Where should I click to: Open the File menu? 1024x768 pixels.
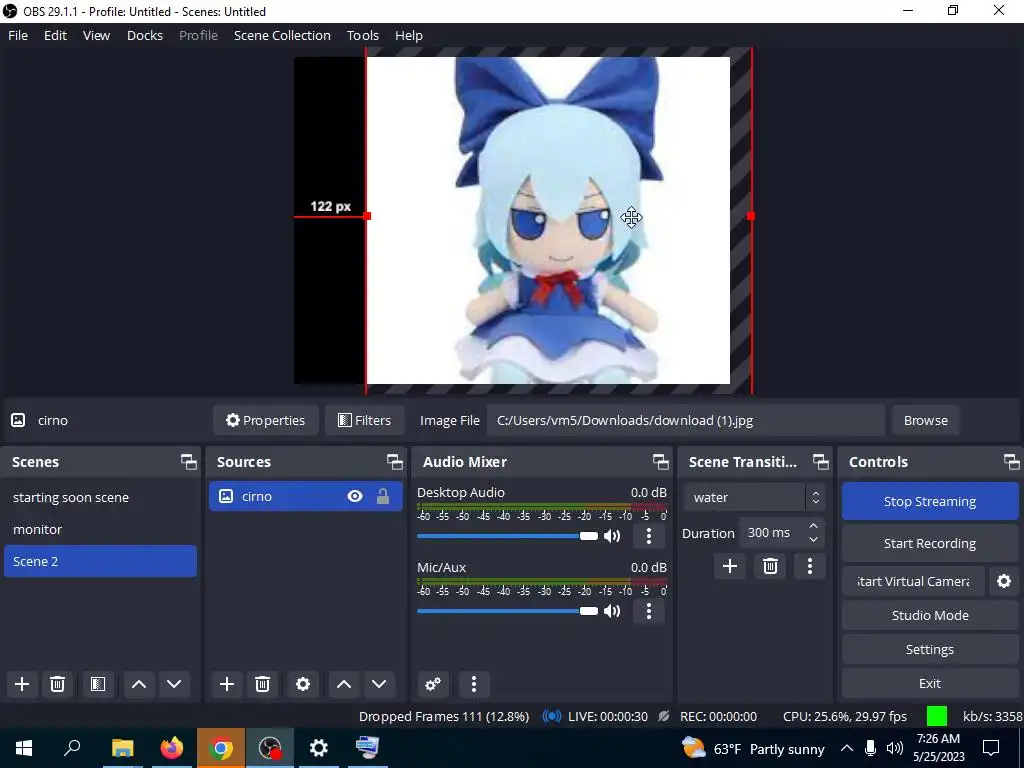coord(18,35)
